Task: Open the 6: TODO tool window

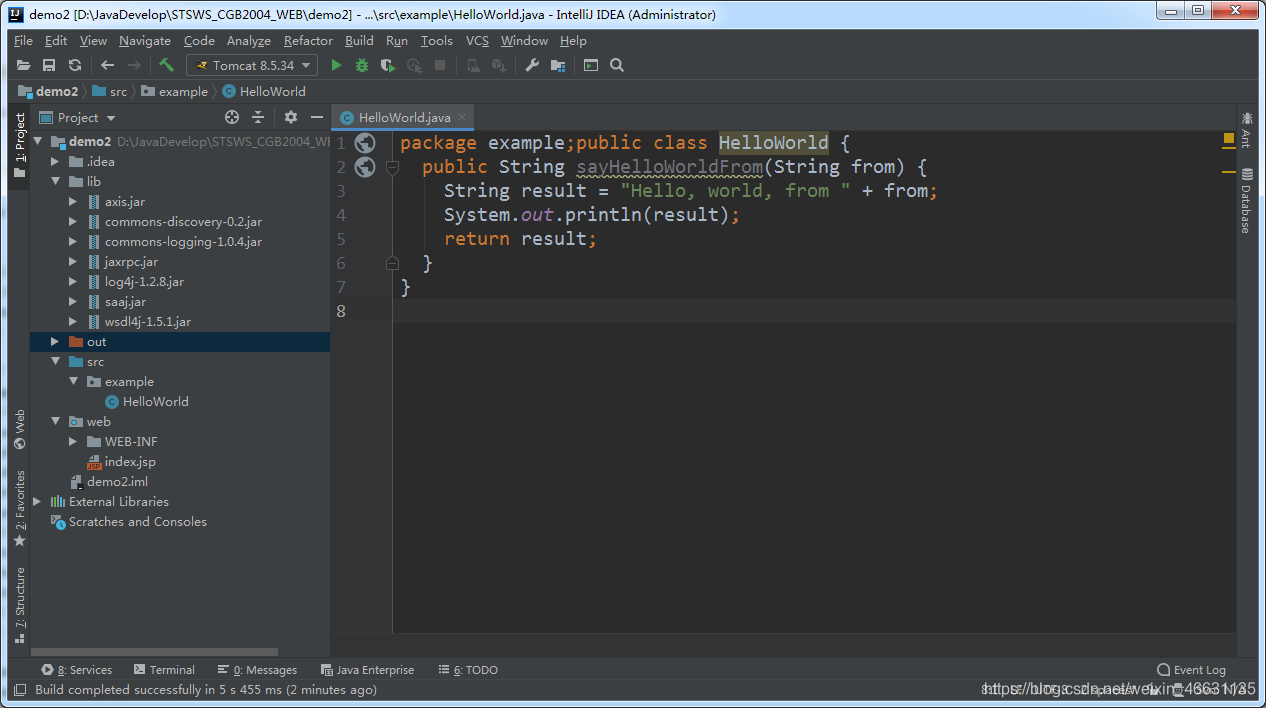Action: pyautogui.click(x=467, y=670)
